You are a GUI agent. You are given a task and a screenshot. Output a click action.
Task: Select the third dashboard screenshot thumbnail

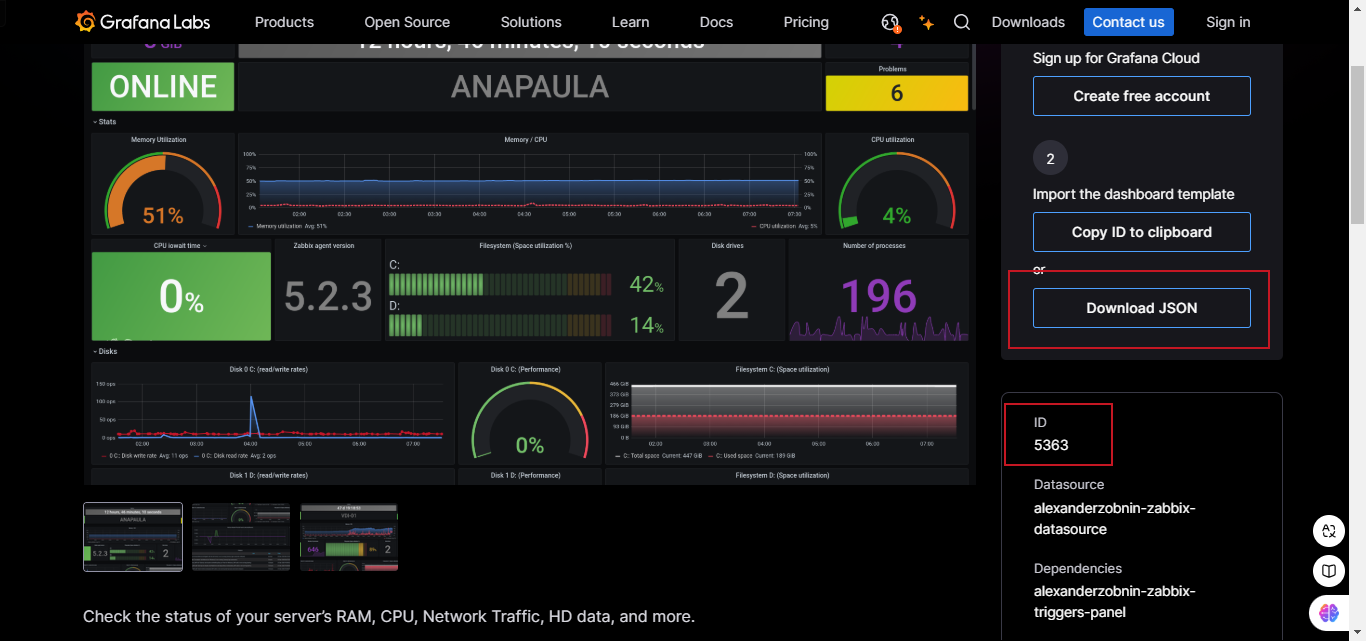tap(349, 537)
